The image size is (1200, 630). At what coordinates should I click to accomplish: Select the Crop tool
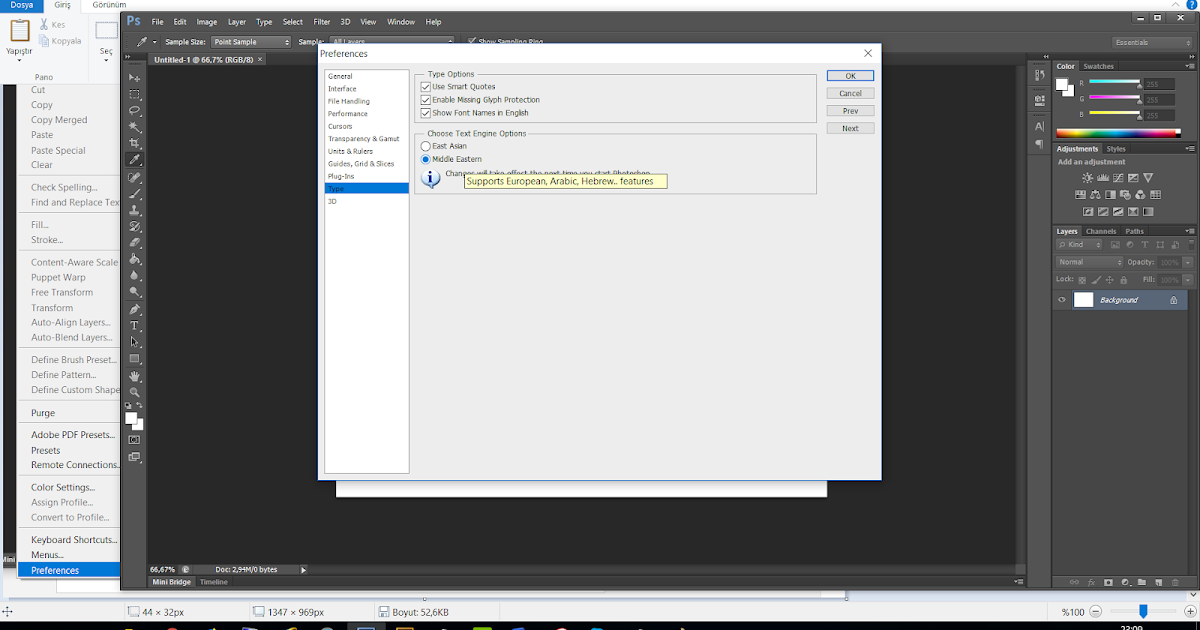coord(134,144)
